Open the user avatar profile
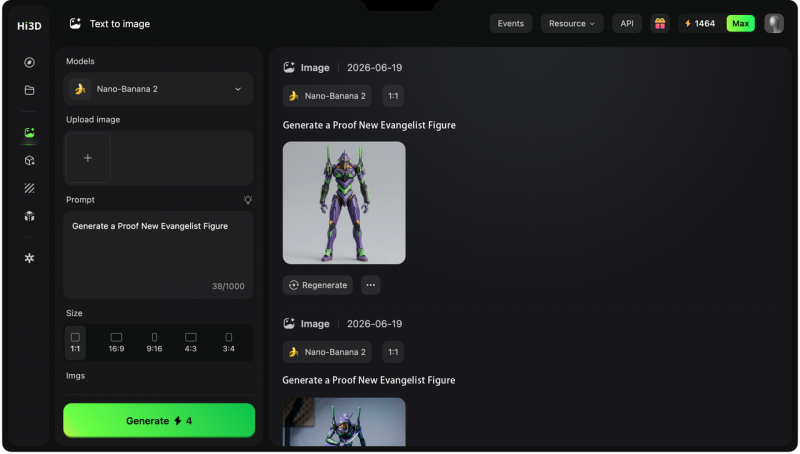This screenshot has height=454, width=800. tap(774, 23)
